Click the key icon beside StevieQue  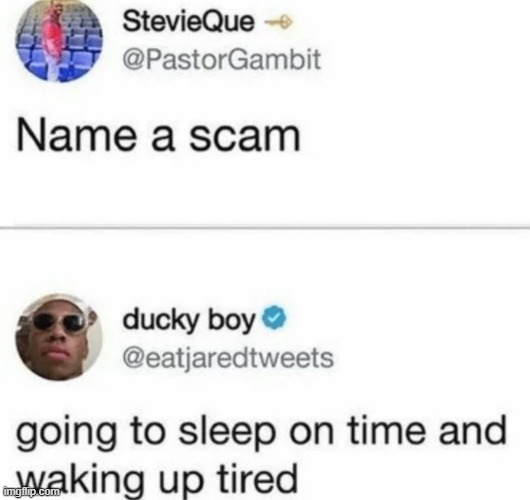tap(279, 23)
